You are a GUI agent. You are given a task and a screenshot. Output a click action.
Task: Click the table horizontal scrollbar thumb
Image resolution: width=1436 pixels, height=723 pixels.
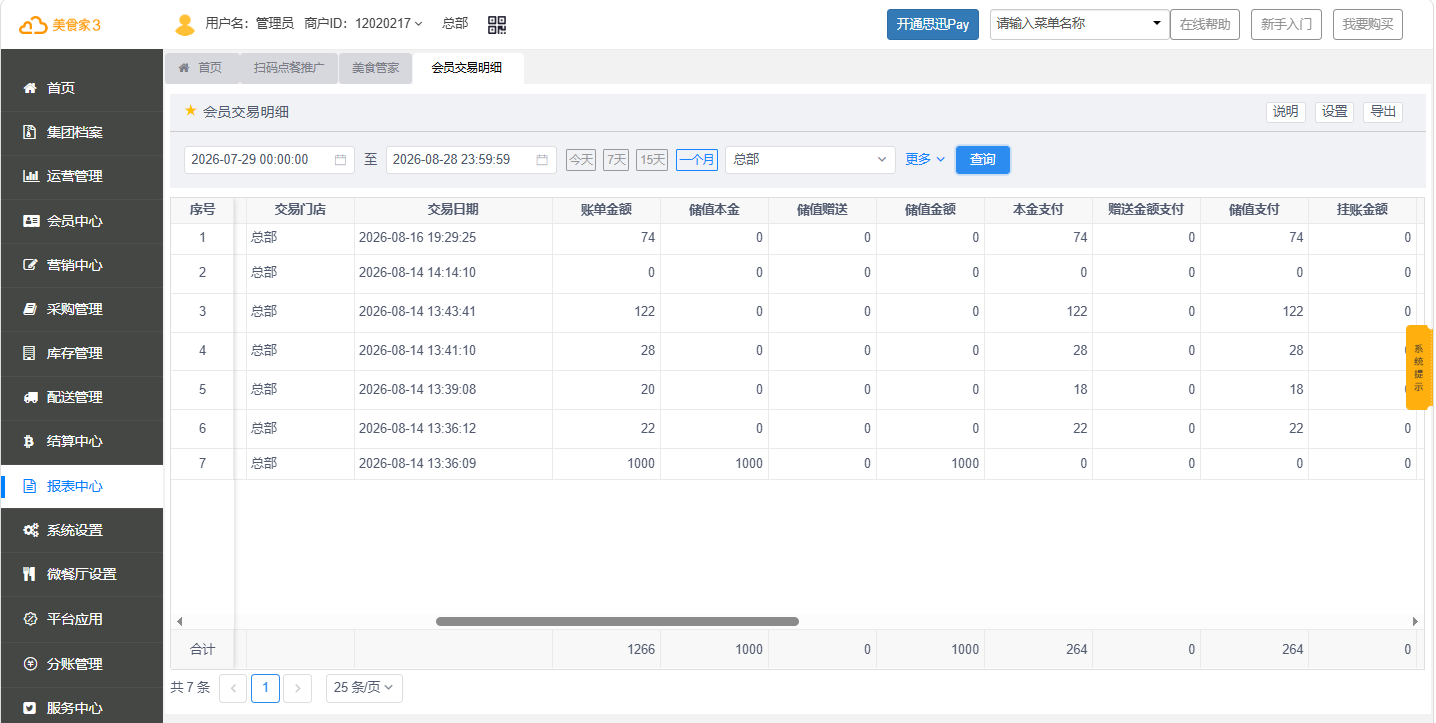[617, 621]
